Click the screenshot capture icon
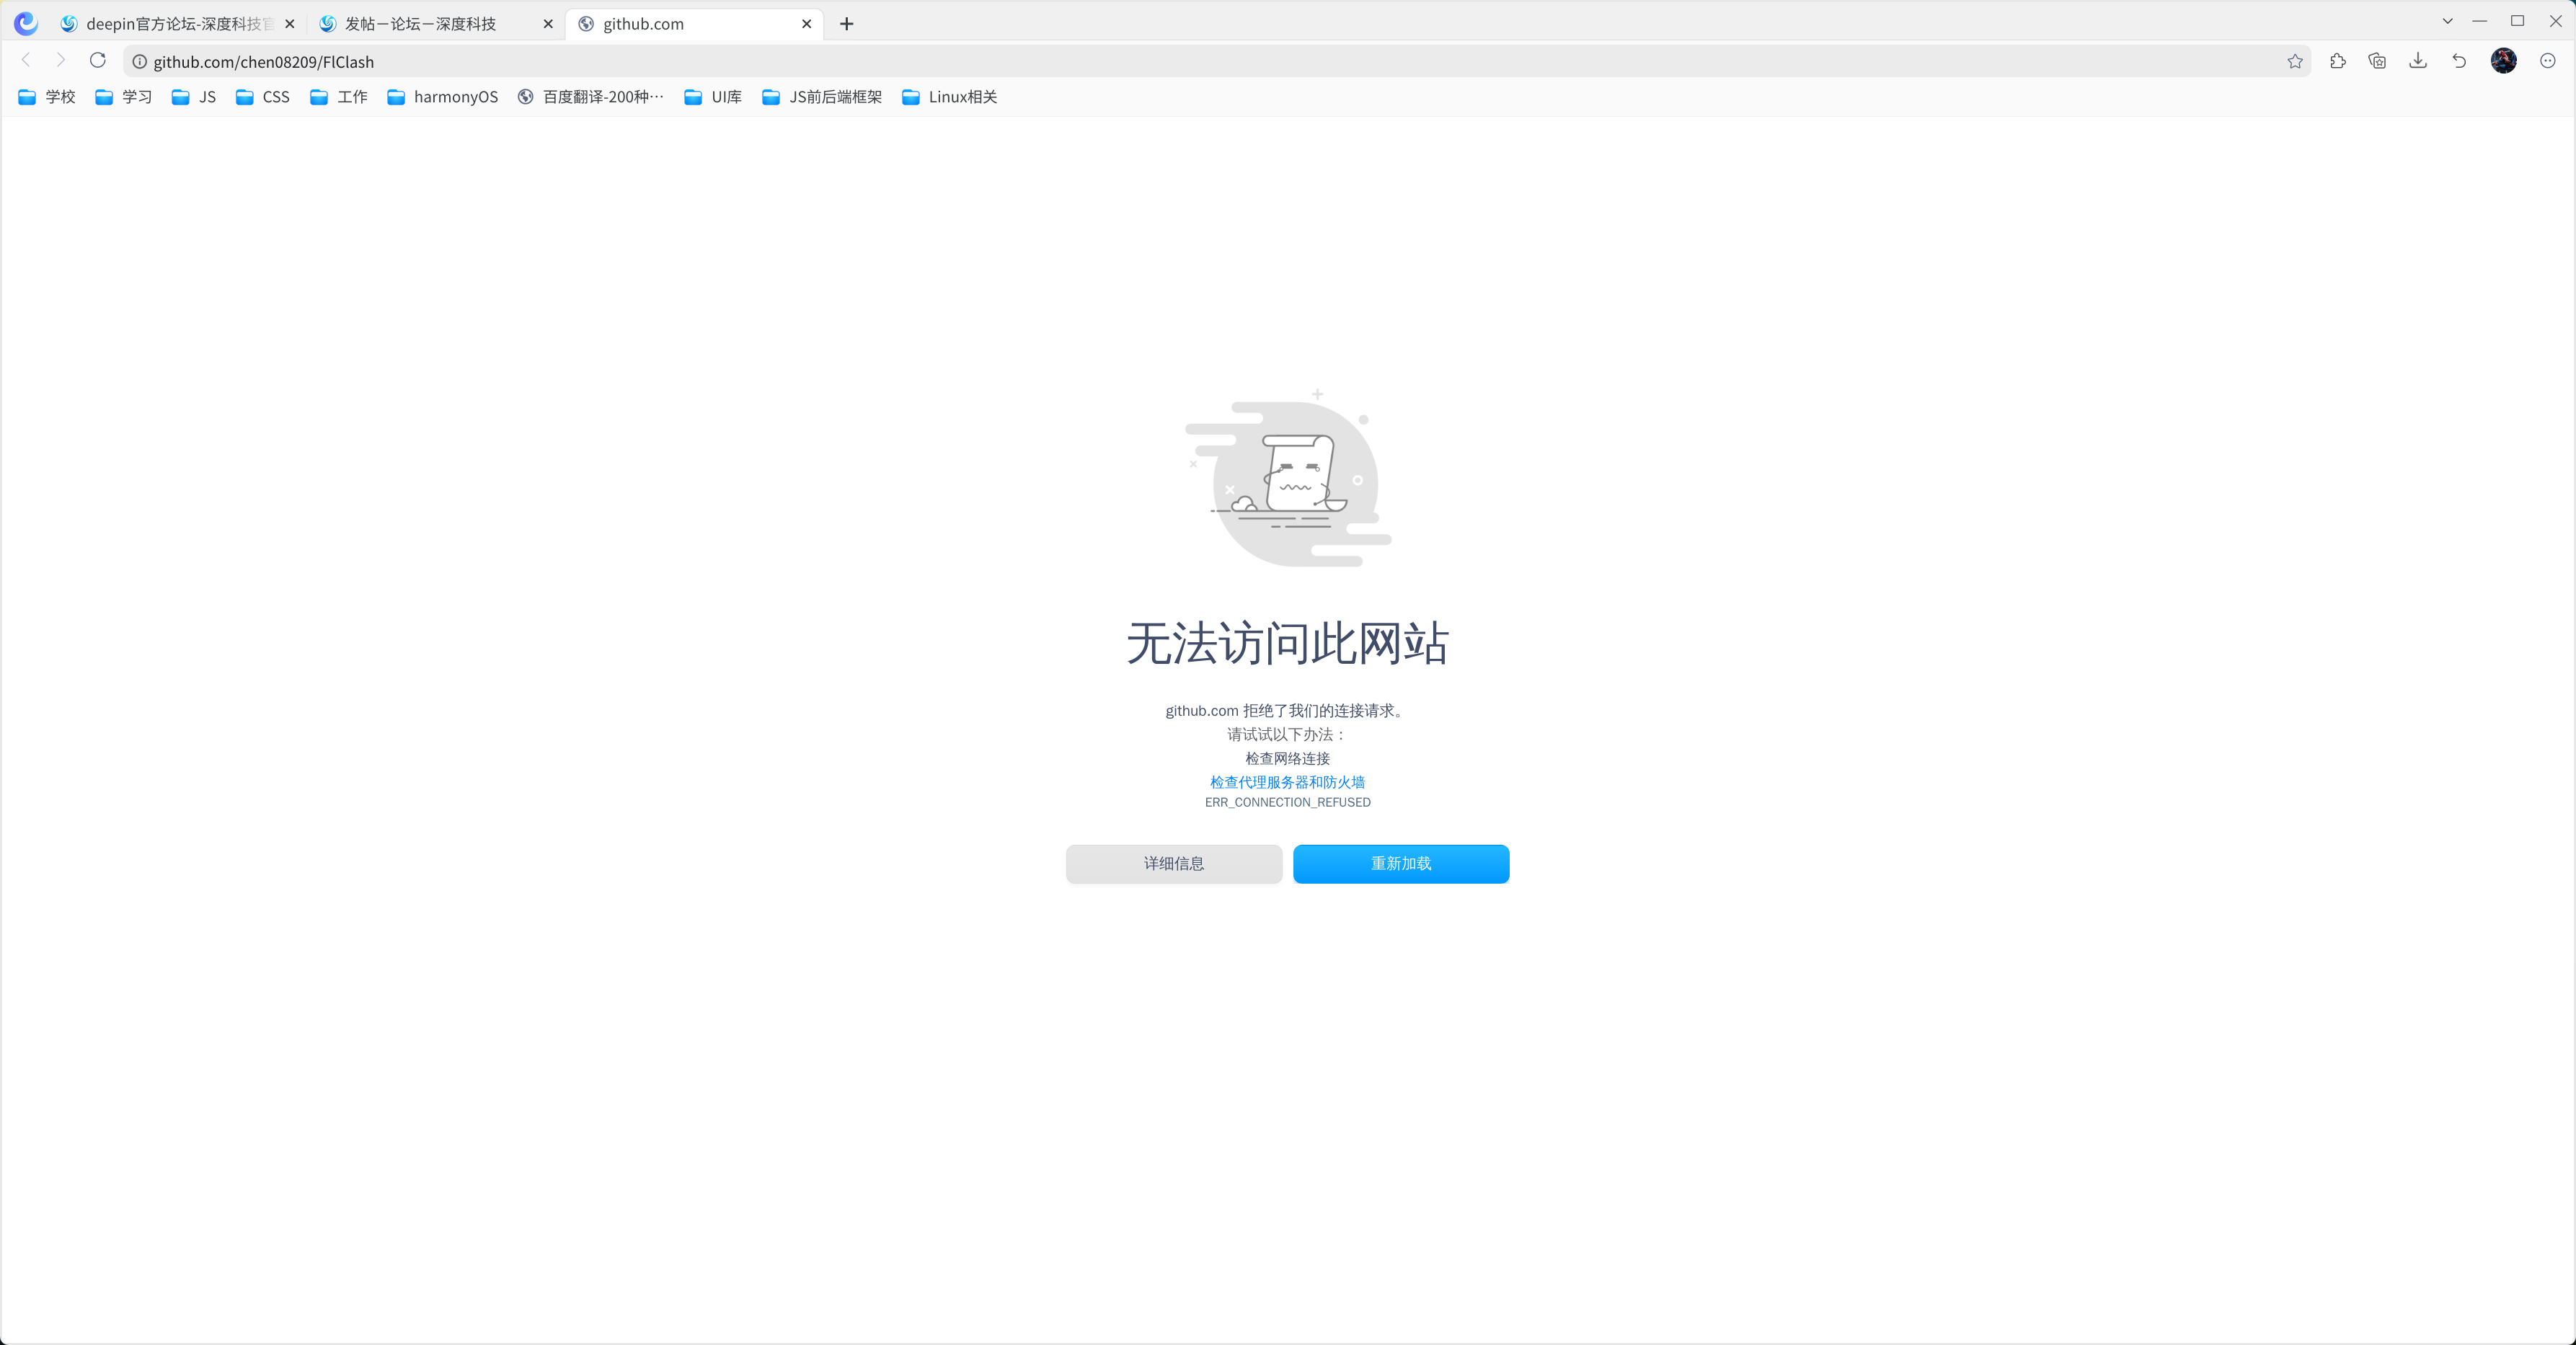This screenshot has width=2576, height=1345. (2377, 62)
